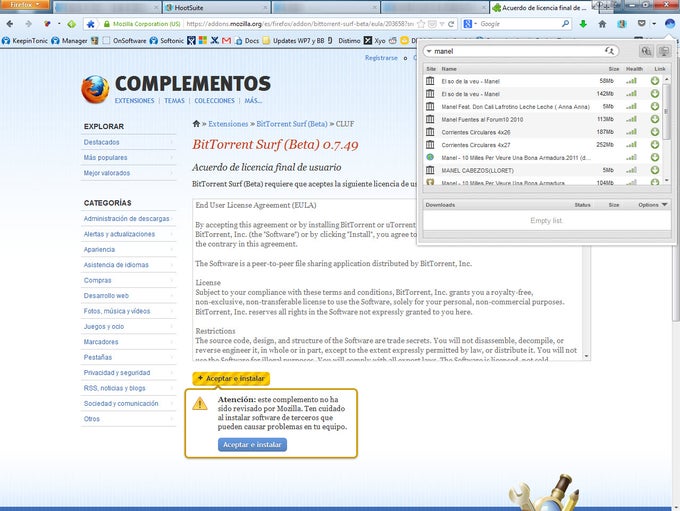The height and width of the screenshot is (511, 680).
Task: Open the TEMAS section
Action: point(174,101)
